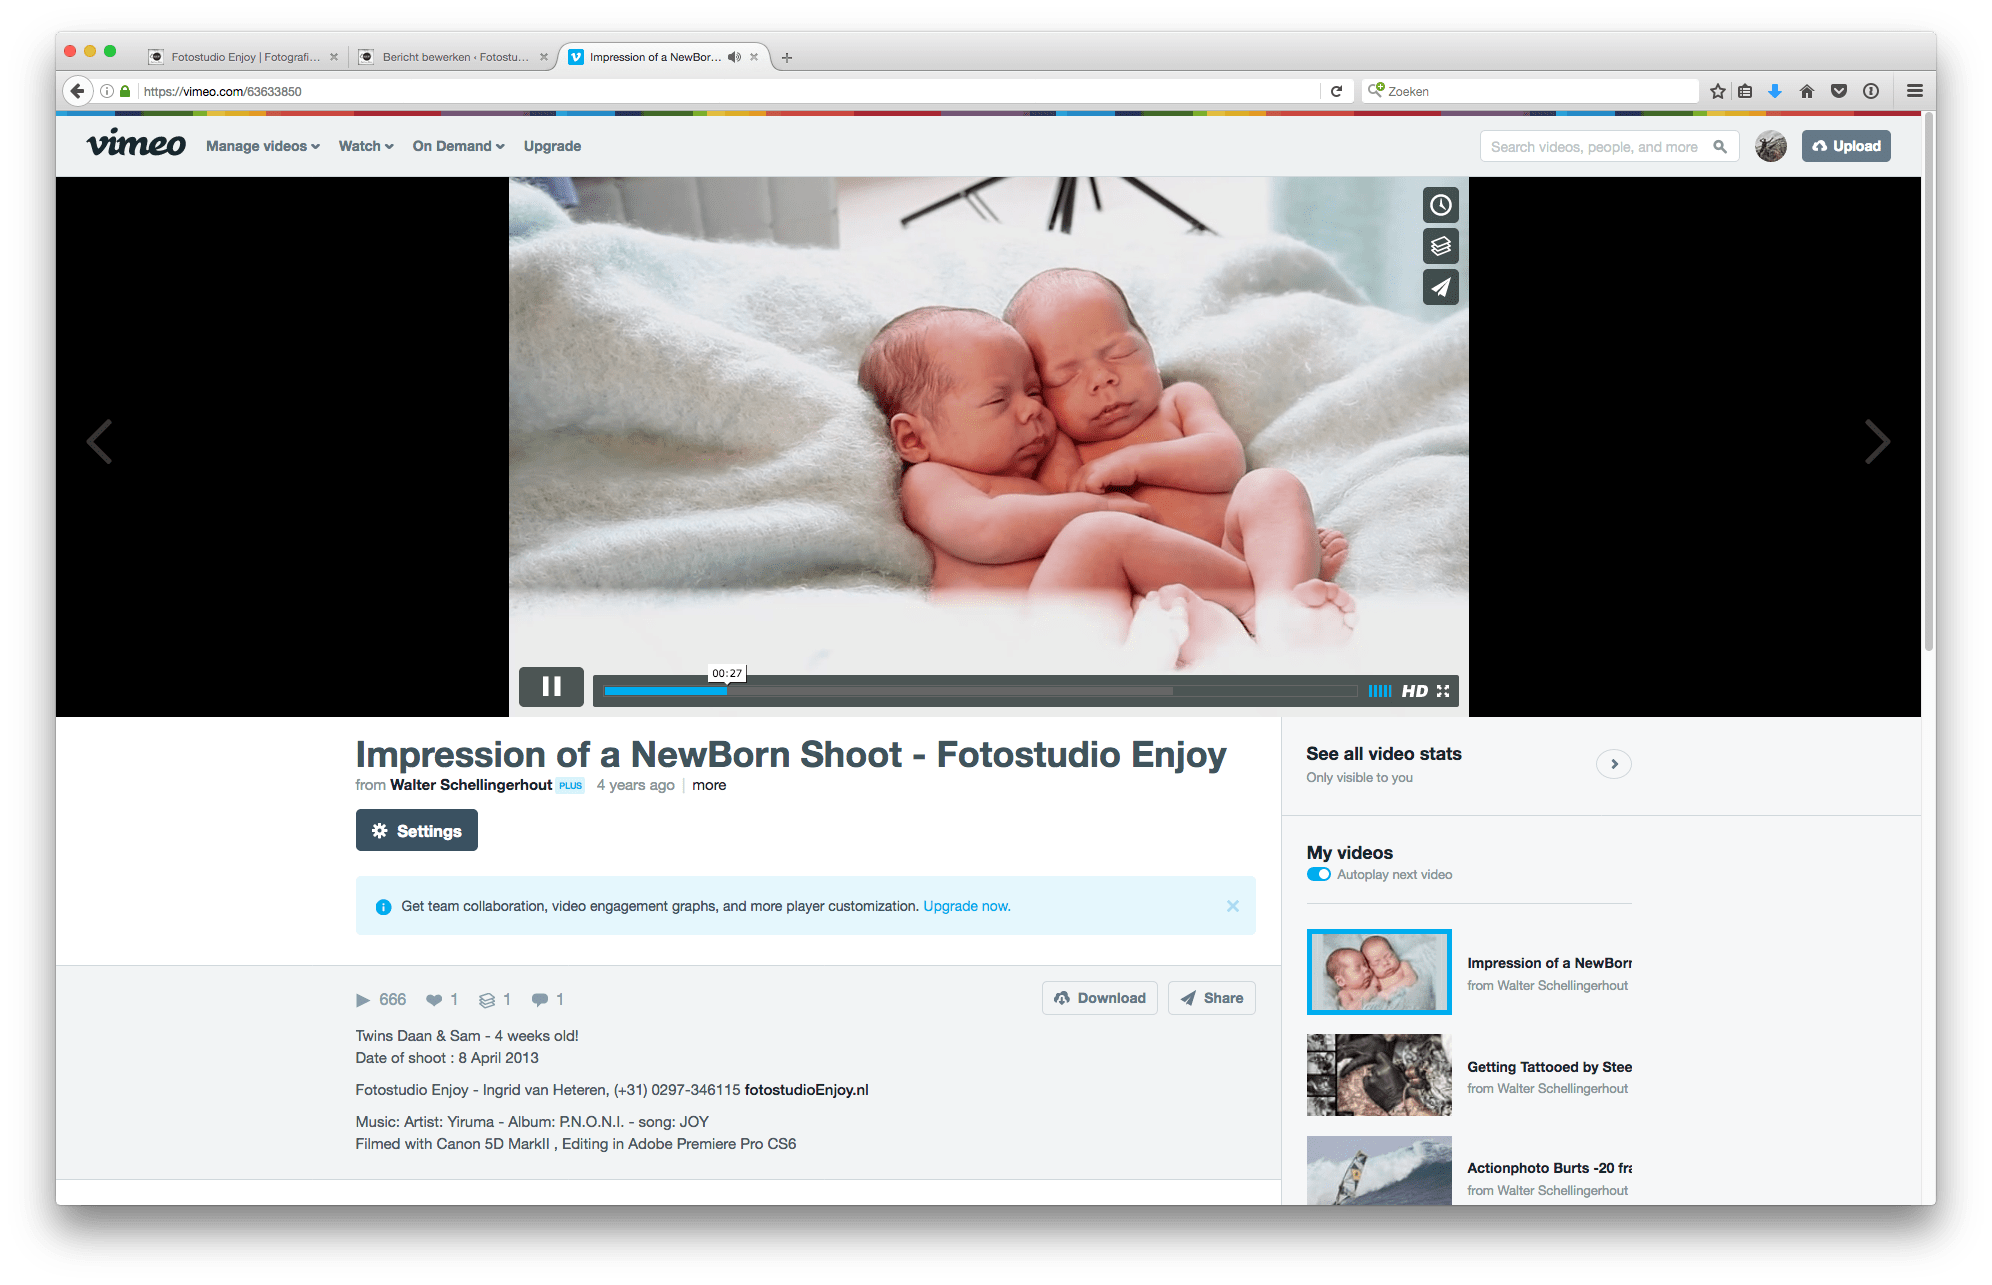This screenshot has width=1992, height=1285.
Task: Click the PLUS badge
Action: coord(571,785)
